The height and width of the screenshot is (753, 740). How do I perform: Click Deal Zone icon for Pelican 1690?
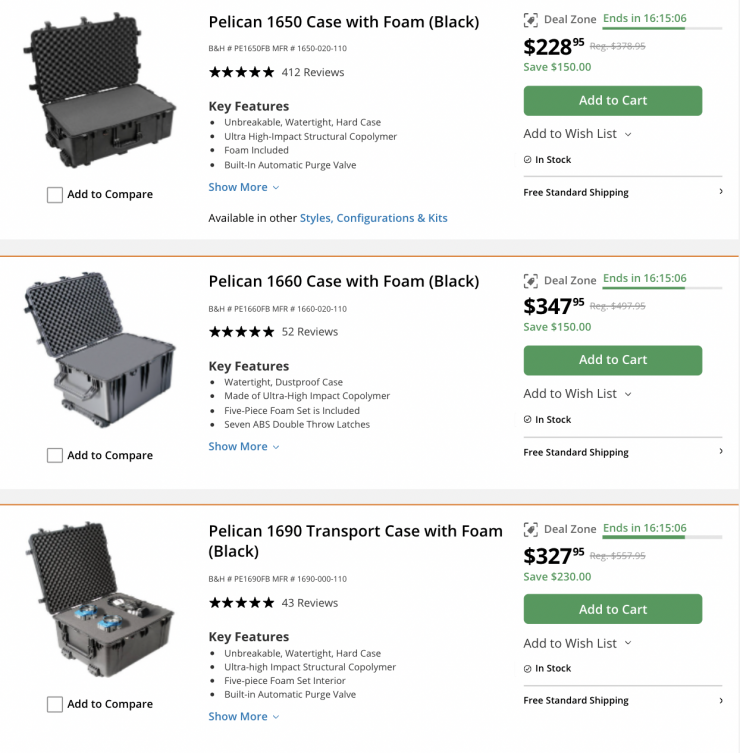(x=531, y=529)
